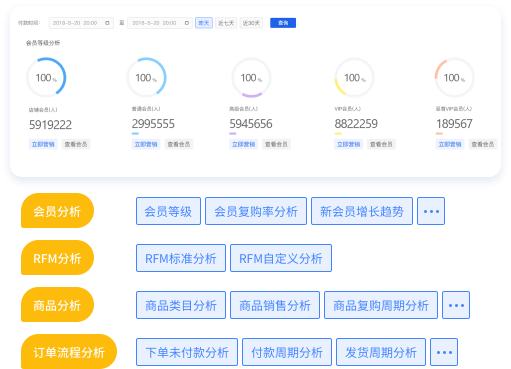Click 立即营销 under 普通会员 count

point(146,144)
